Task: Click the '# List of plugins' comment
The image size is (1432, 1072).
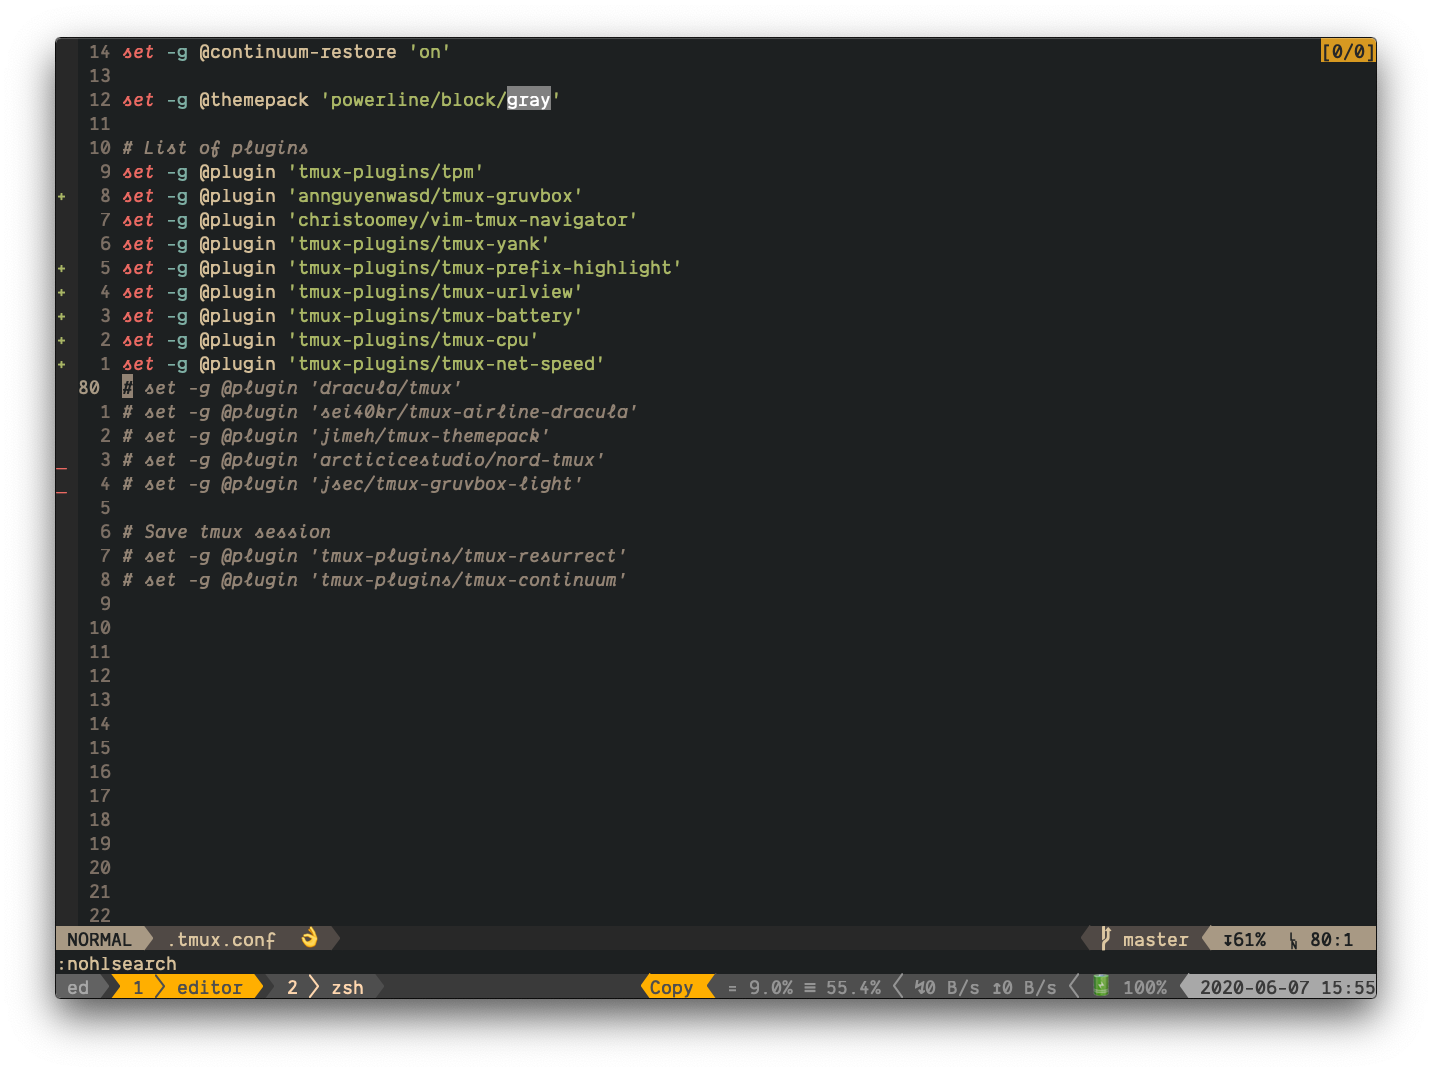Action: [x=215, y=147]
